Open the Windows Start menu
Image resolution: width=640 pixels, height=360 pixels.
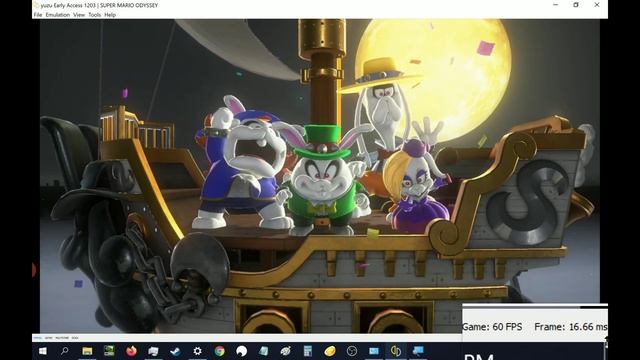tap(42, 351)
